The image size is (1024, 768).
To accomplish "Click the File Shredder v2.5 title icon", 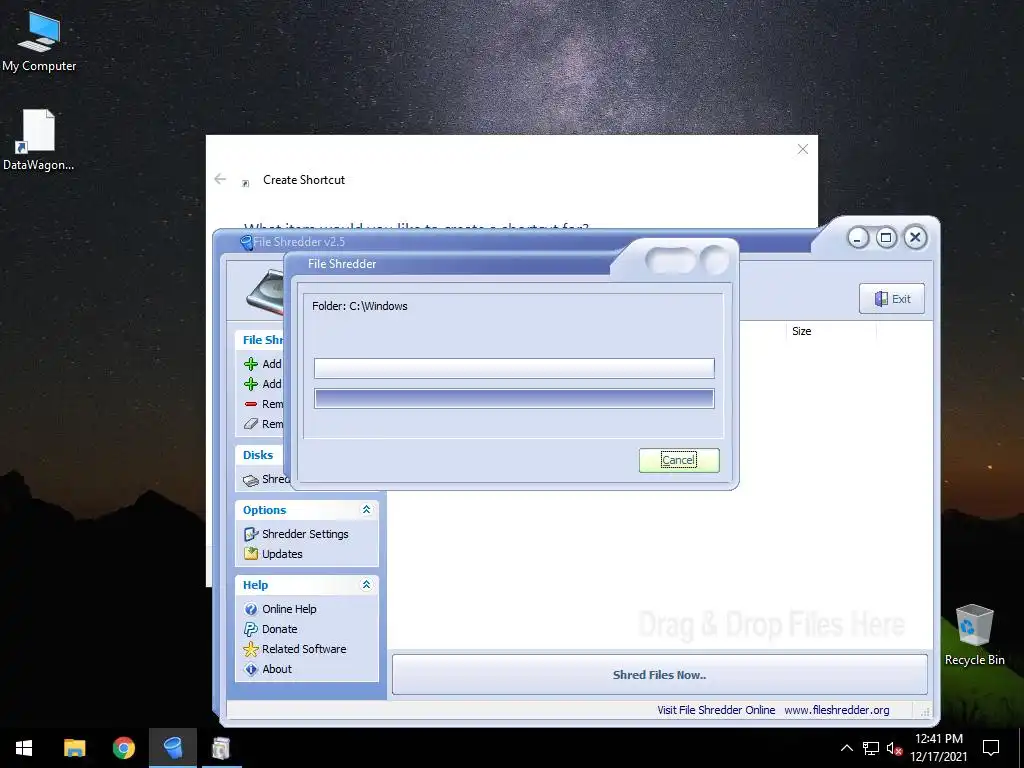I will [x=246, y=242].
